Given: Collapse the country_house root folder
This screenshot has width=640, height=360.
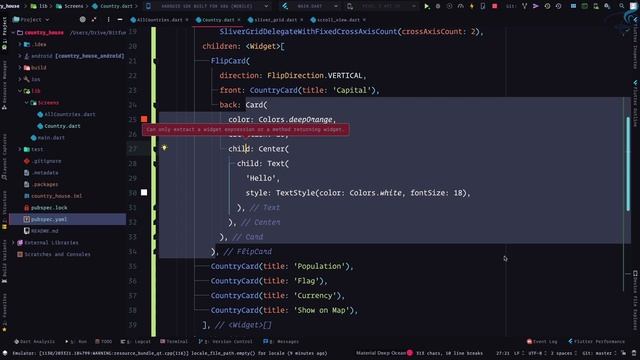Looking at the screenshot, I should tap(13, 32).
